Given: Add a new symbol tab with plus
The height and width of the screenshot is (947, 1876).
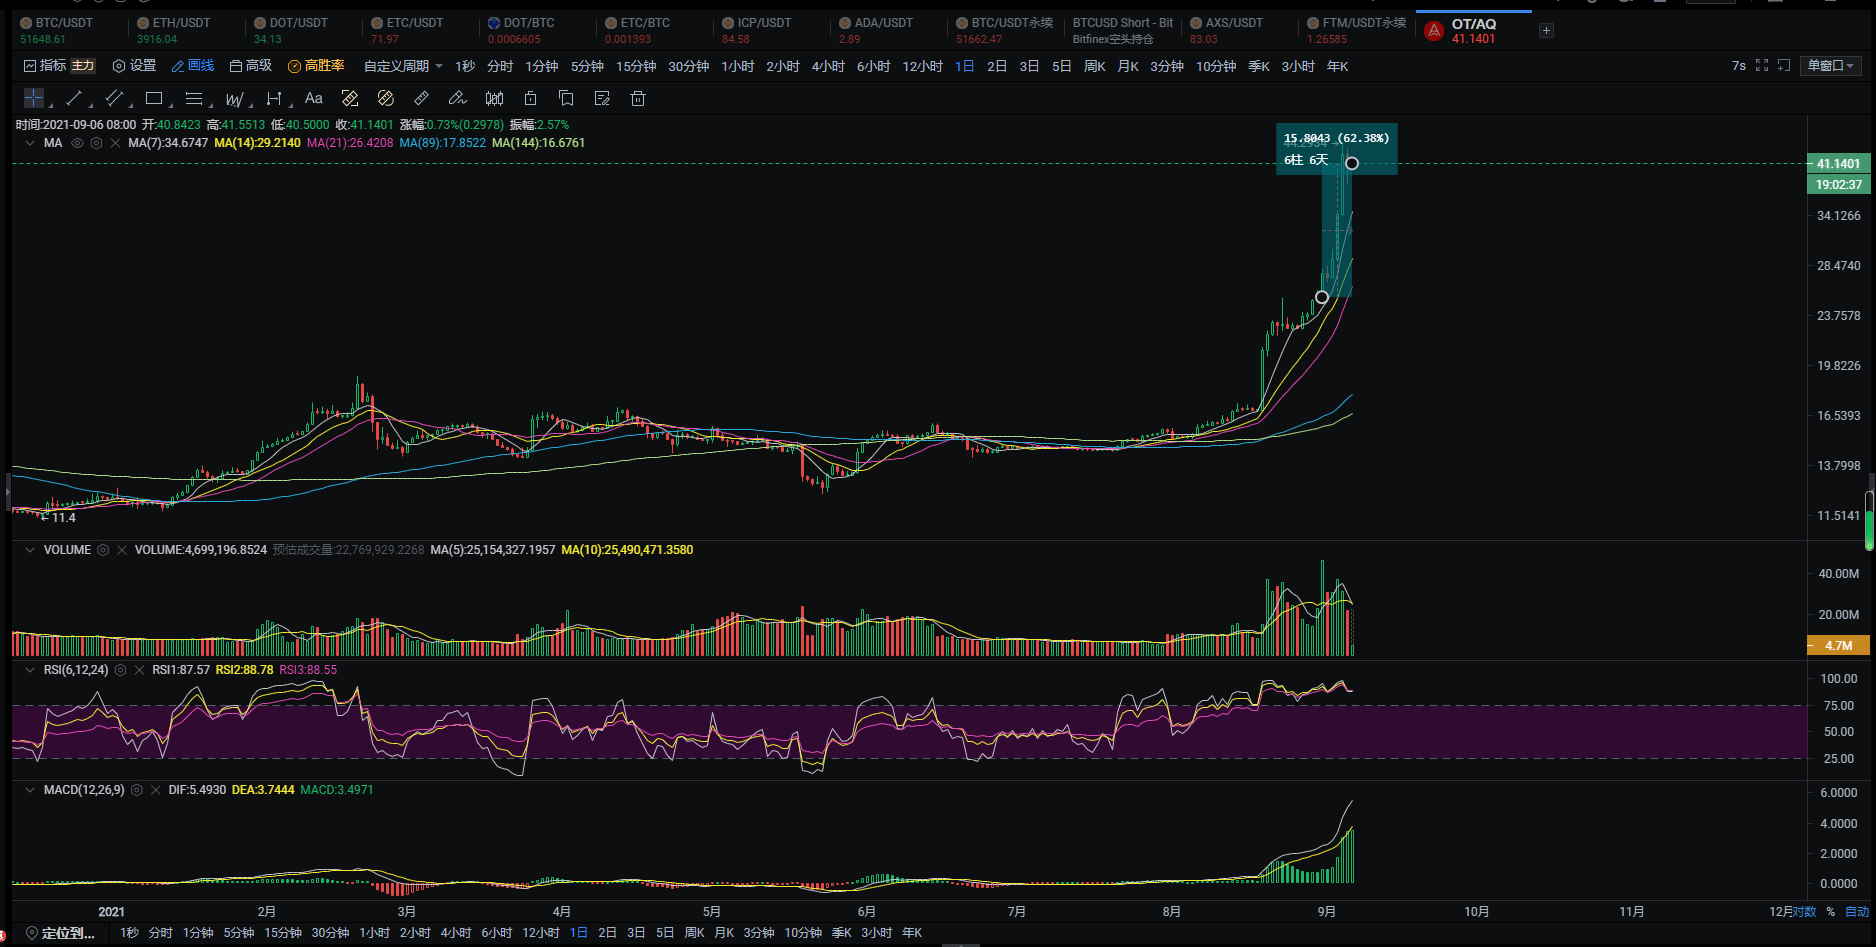Looking at the screenshot, I should (x=1546, y=31).
